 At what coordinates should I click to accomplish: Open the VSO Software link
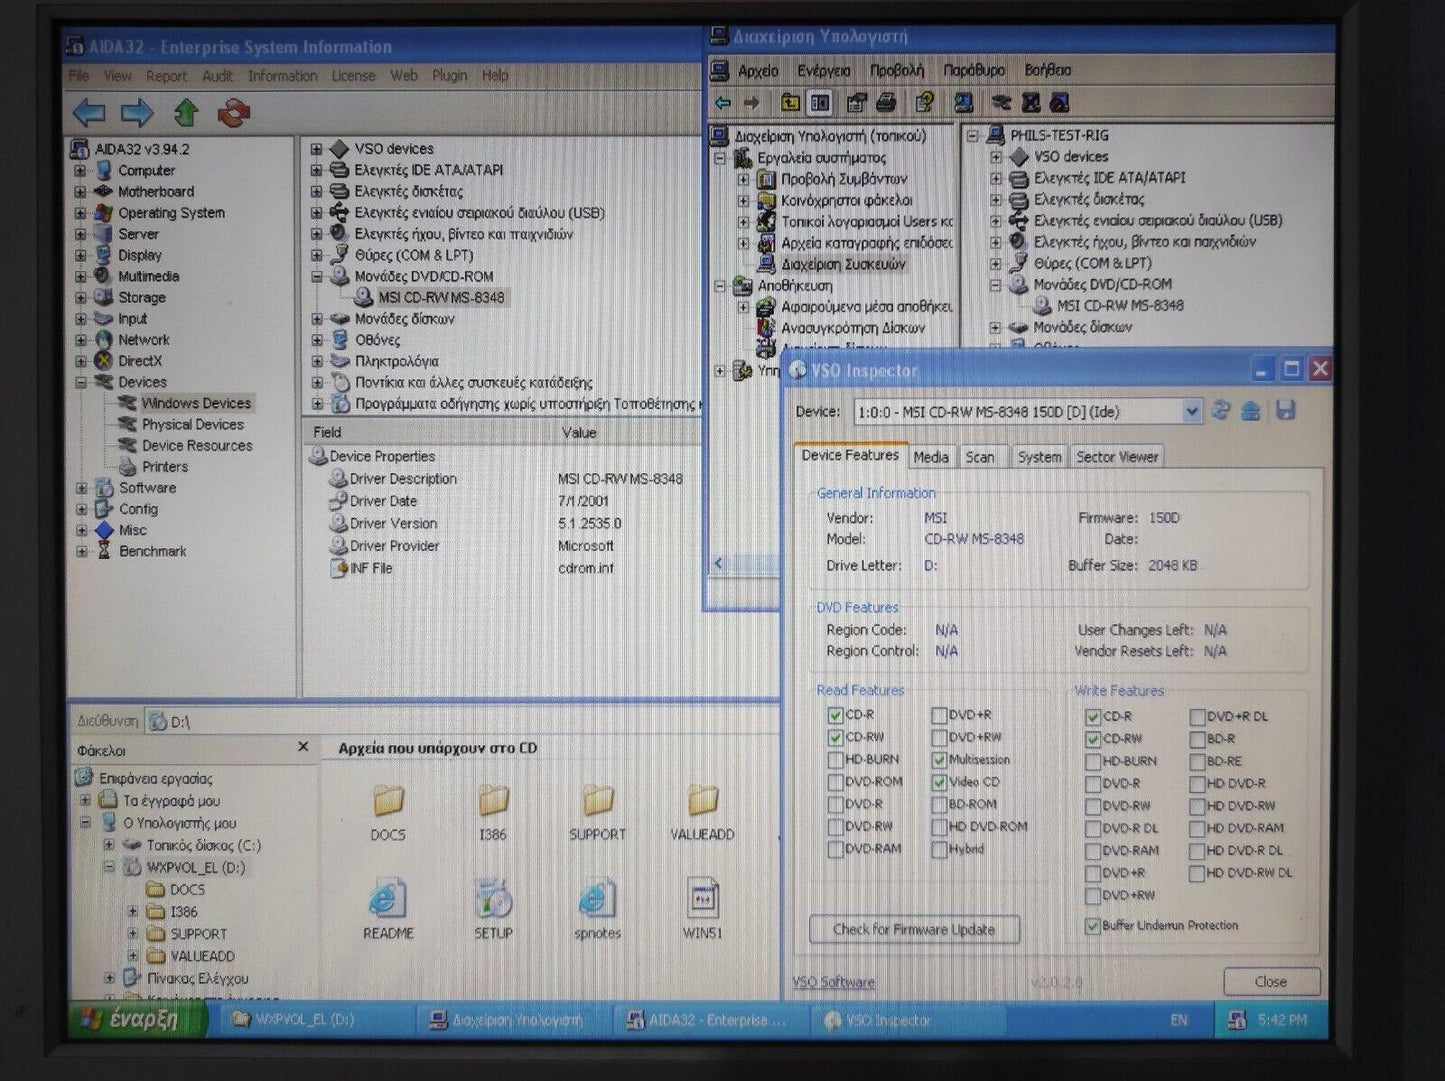(833, 982)
